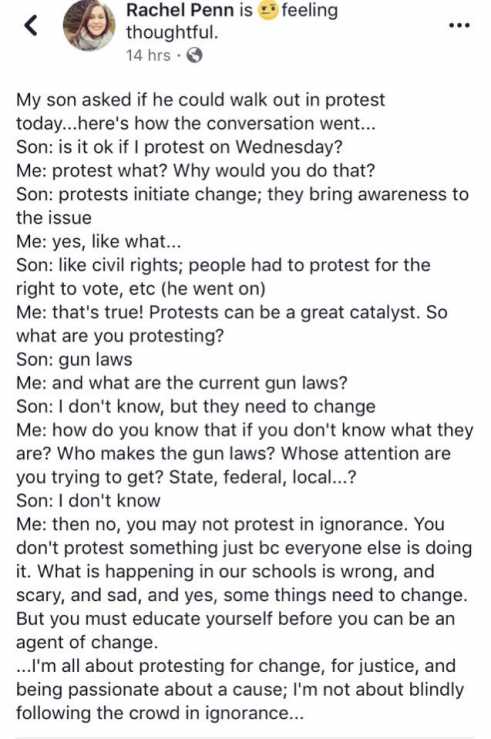
Task: Tap the line 'Me: yes, like what...'
Action: click(98, 242)
